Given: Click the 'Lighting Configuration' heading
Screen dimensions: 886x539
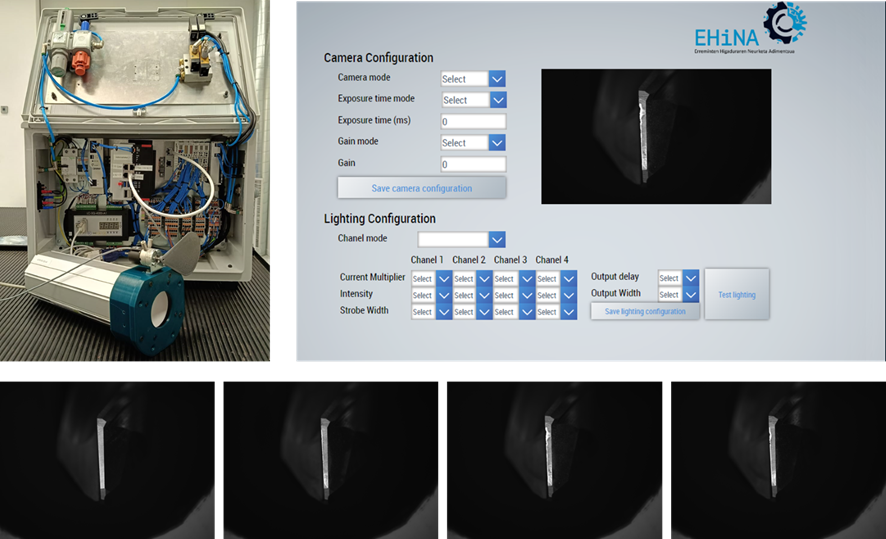Looking at the screenshot, I should (380, 219).
